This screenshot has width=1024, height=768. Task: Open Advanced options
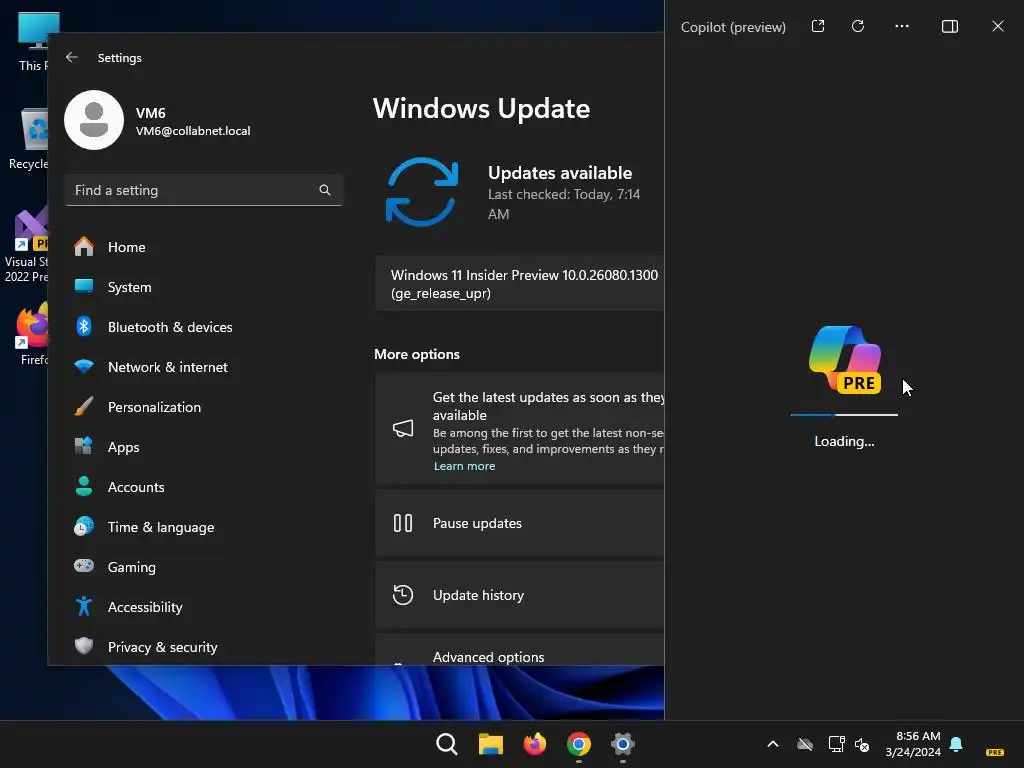pos(520,650)
